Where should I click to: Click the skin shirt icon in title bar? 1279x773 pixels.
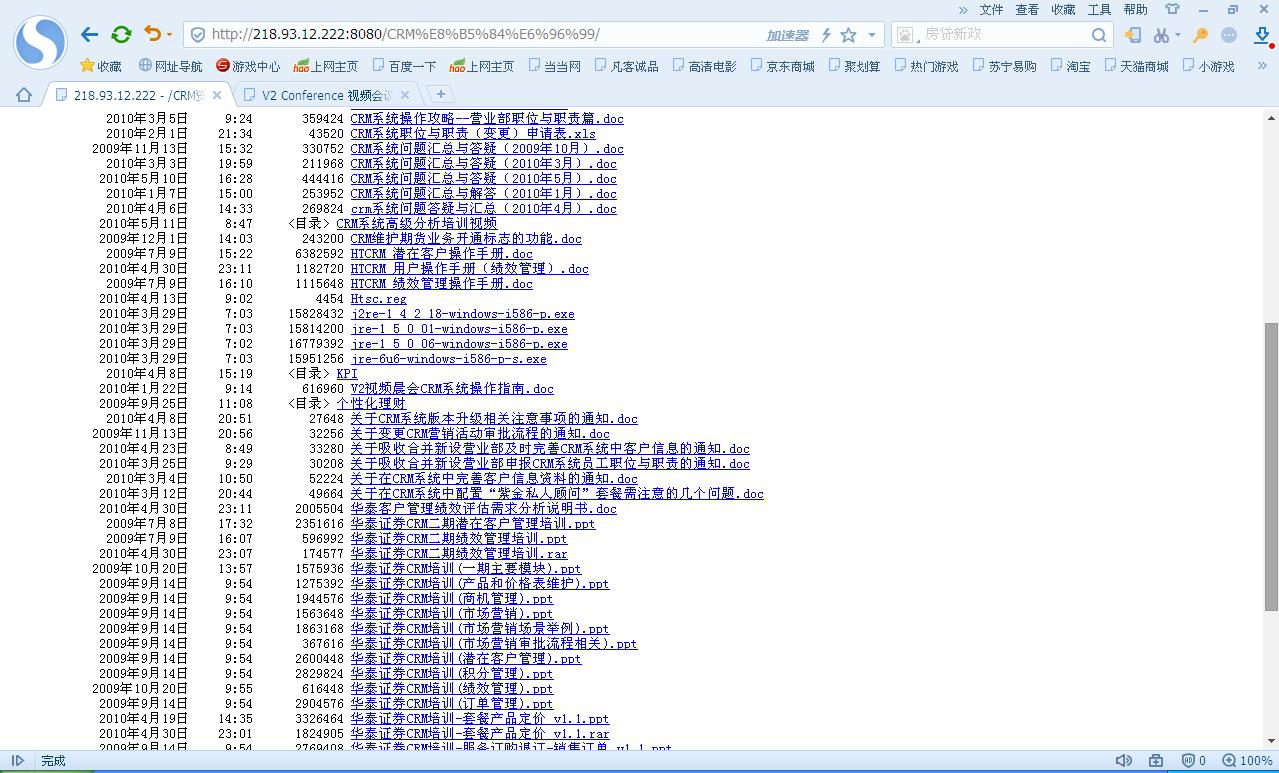(x=1172, y=9)
